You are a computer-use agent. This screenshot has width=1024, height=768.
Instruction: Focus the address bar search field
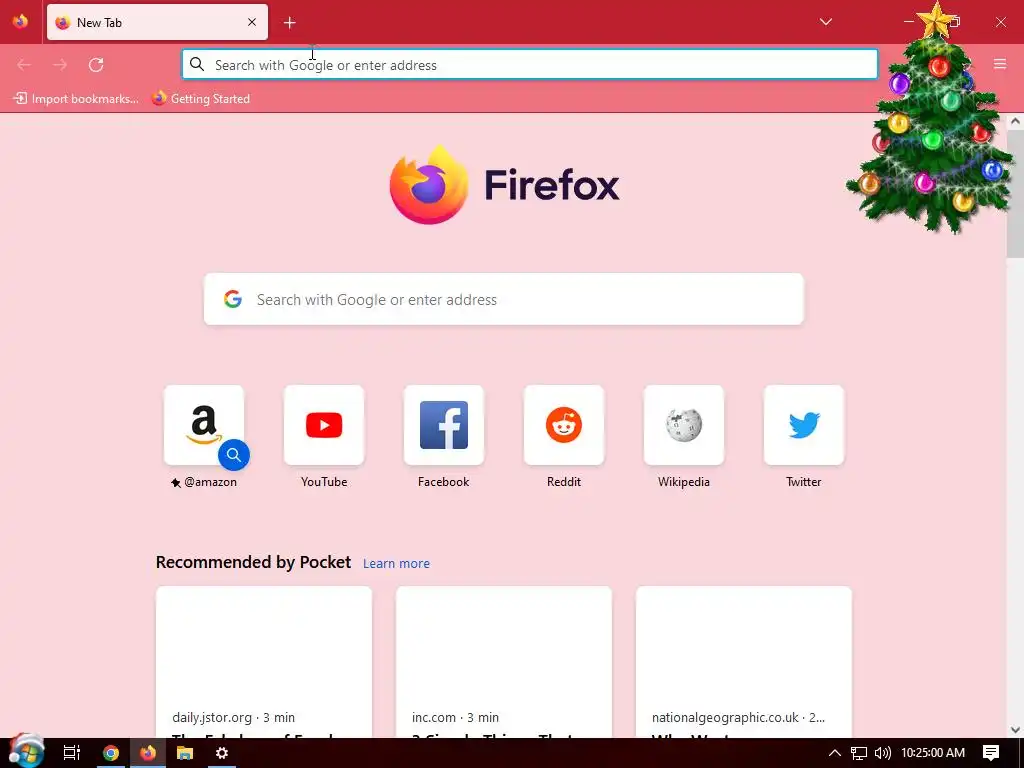[x=530, y=65]
